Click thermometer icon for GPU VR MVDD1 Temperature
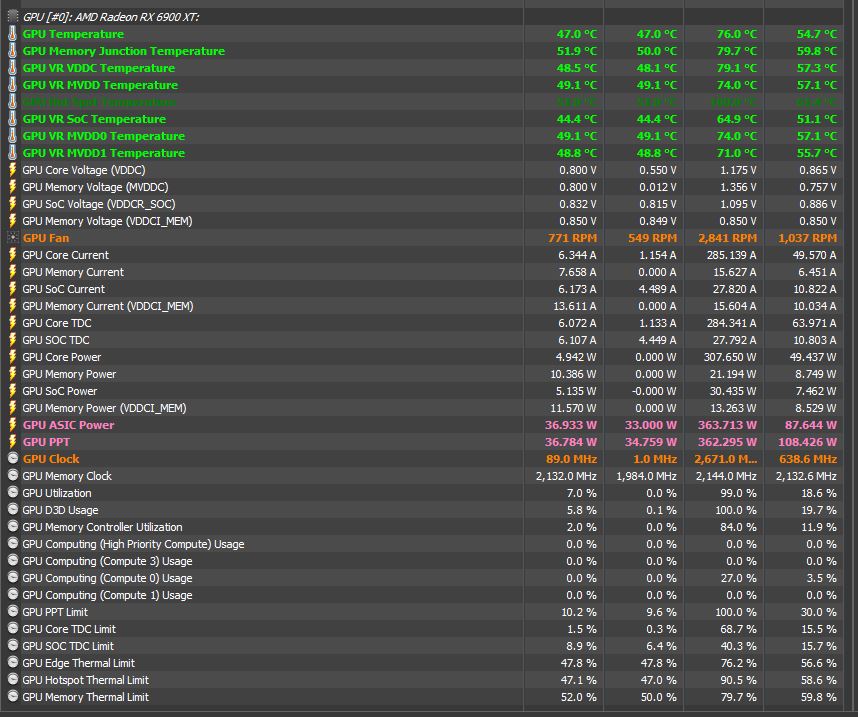The width and height of the screenshot is (858, 717). [x=13, y=153]
